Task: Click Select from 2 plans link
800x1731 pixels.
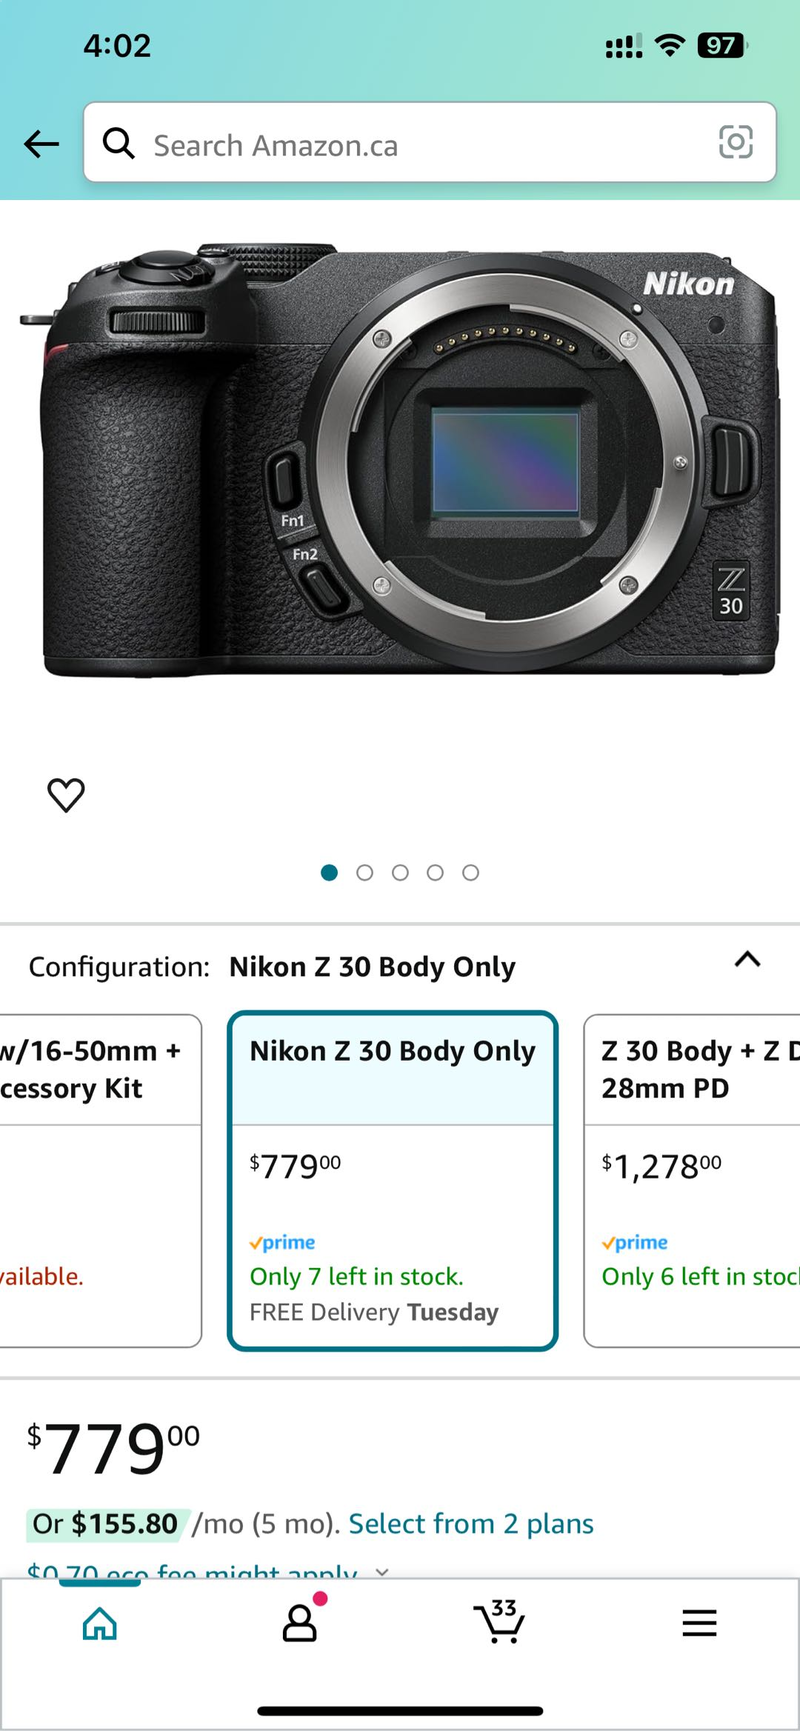Action: pyautogui.click(x=471, y=1524)
